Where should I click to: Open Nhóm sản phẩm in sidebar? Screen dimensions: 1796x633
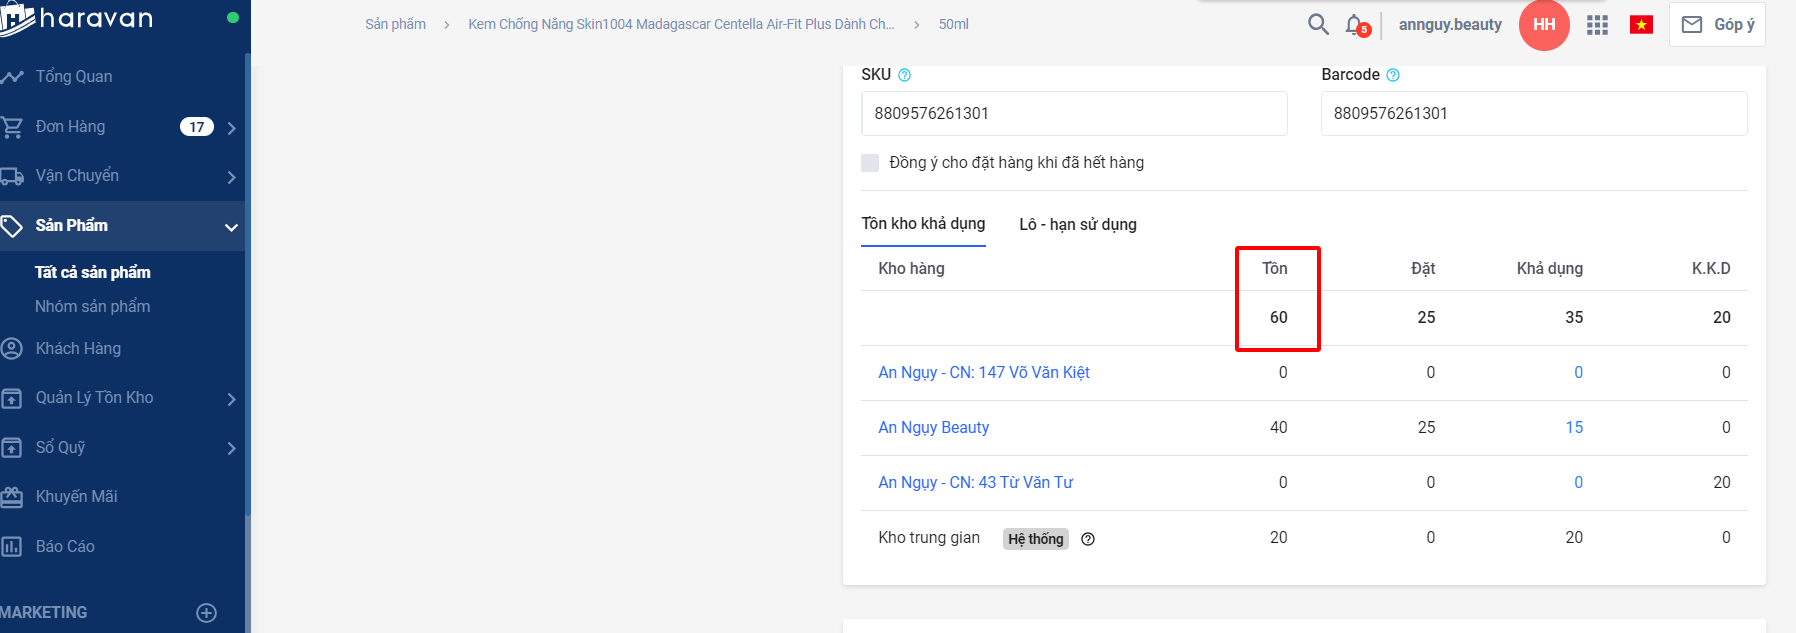coord(92,307)
